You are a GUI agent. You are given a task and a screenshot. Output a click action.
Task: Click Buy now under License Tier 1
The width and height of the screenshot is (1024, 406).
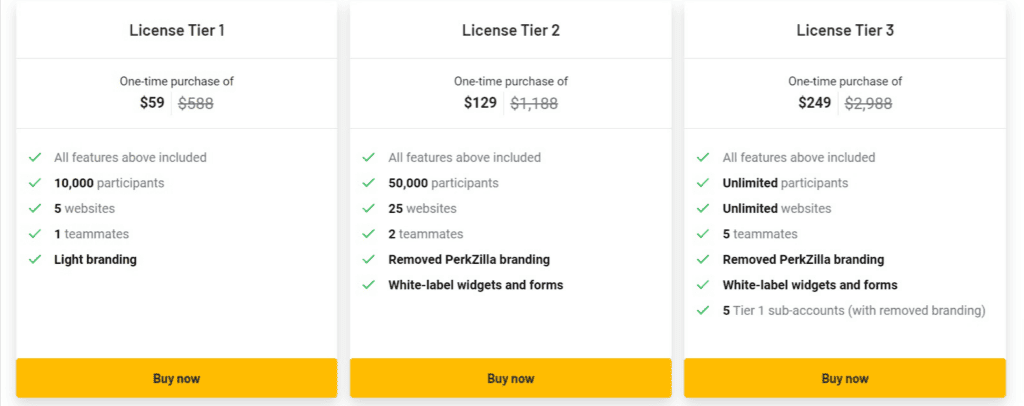pyautogui.click(x=176, y=378)
